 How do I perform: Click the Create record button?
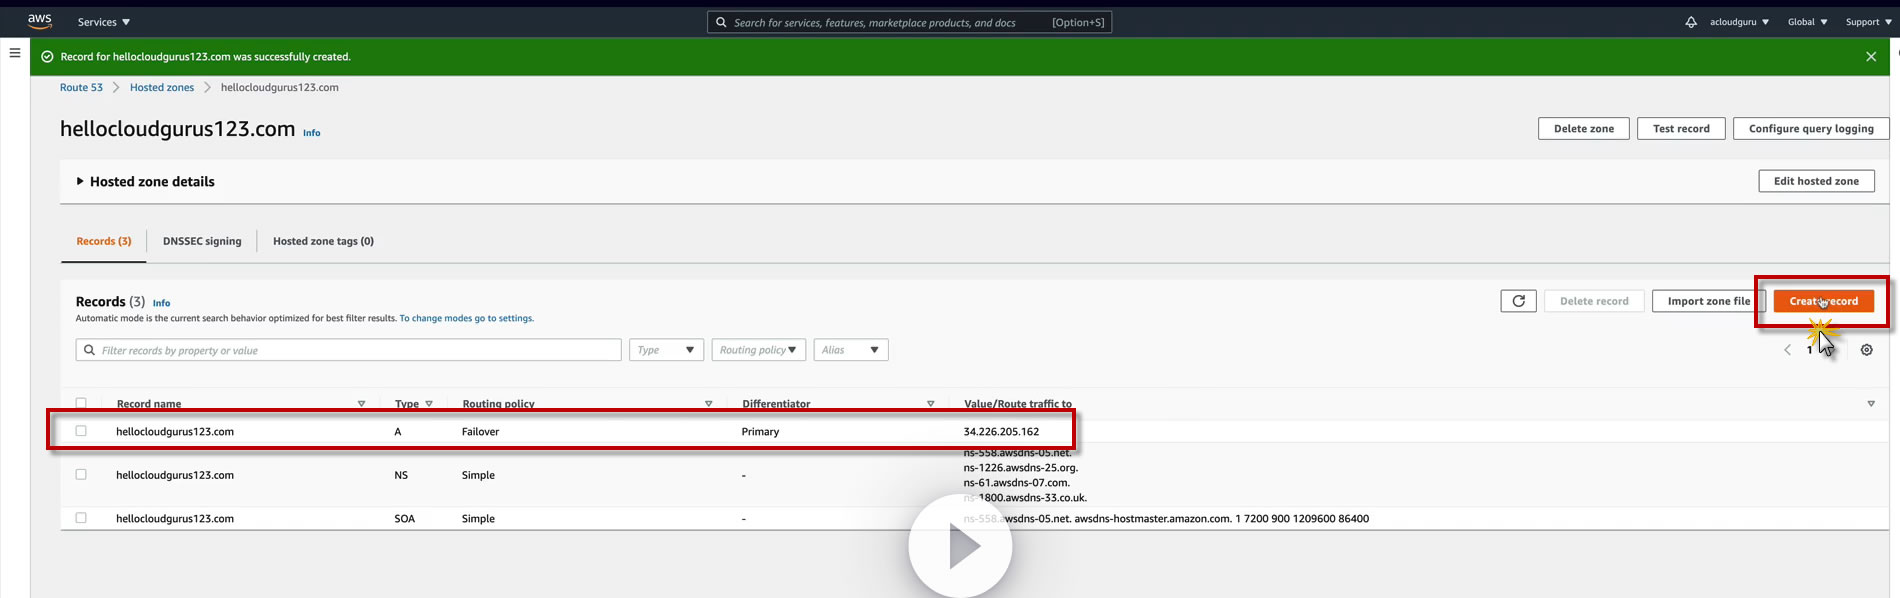[1824, 301]
